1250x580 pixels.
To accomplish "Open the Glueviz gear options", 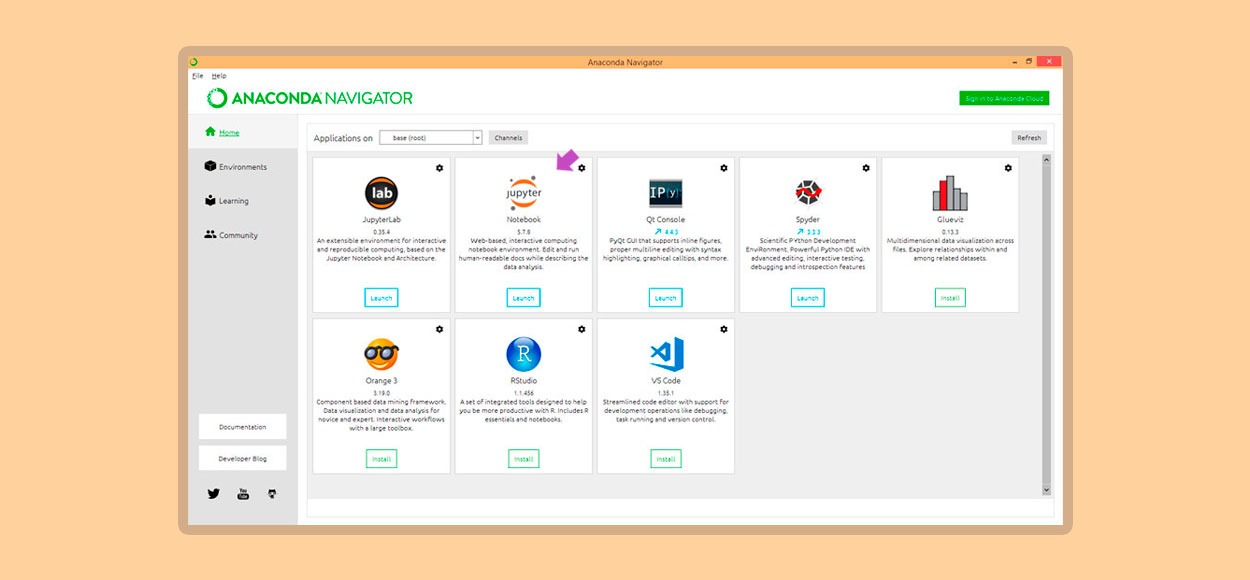I will point(1008,167).
